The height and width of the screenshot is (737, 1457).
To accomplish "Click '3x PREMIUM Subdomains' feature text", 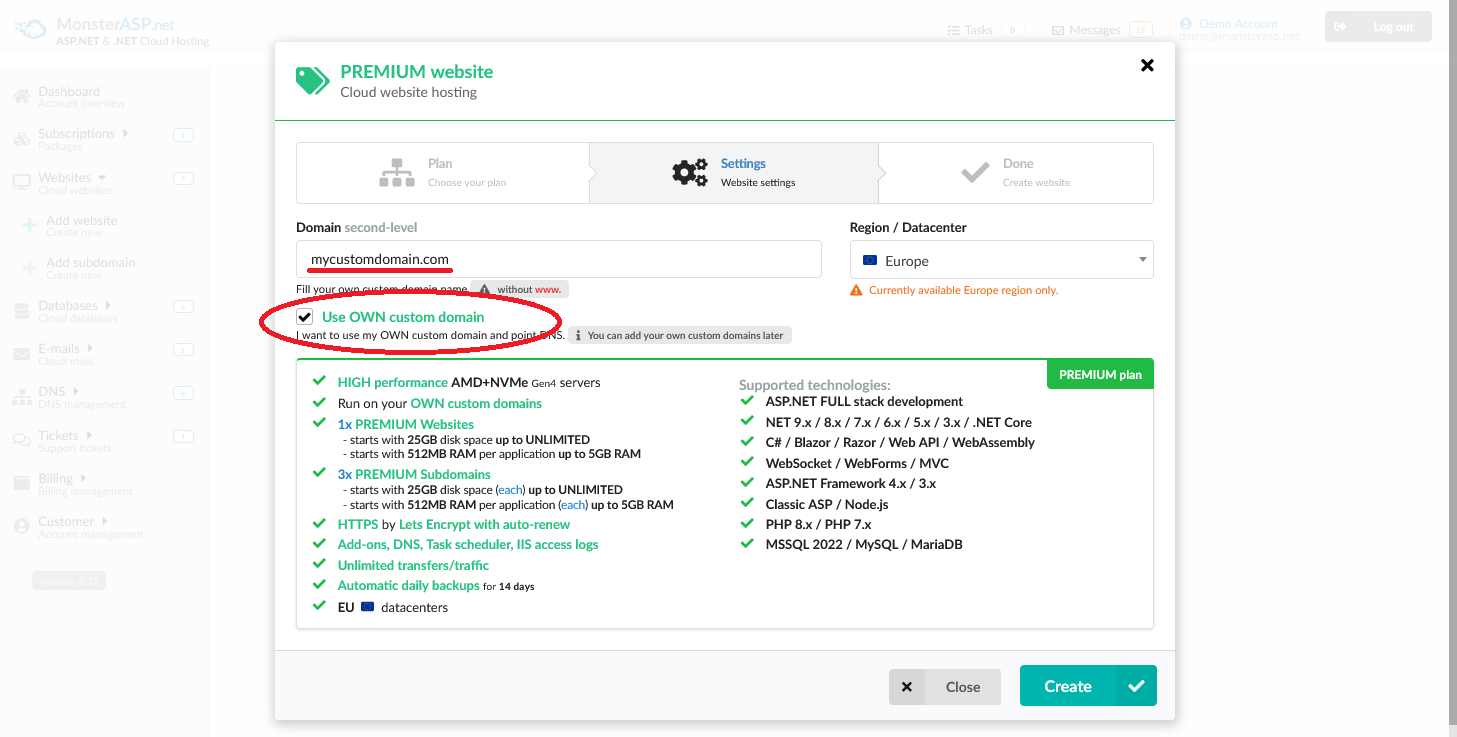I will pos(414,474).
